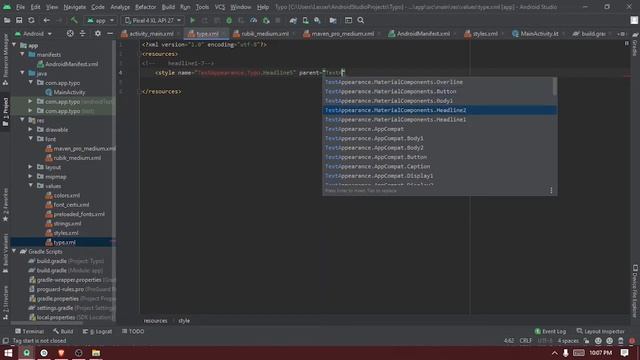Click the Project Structure icon in toolbar
Viewport: 640px width, 360px height.
click(x=333, y=20)
